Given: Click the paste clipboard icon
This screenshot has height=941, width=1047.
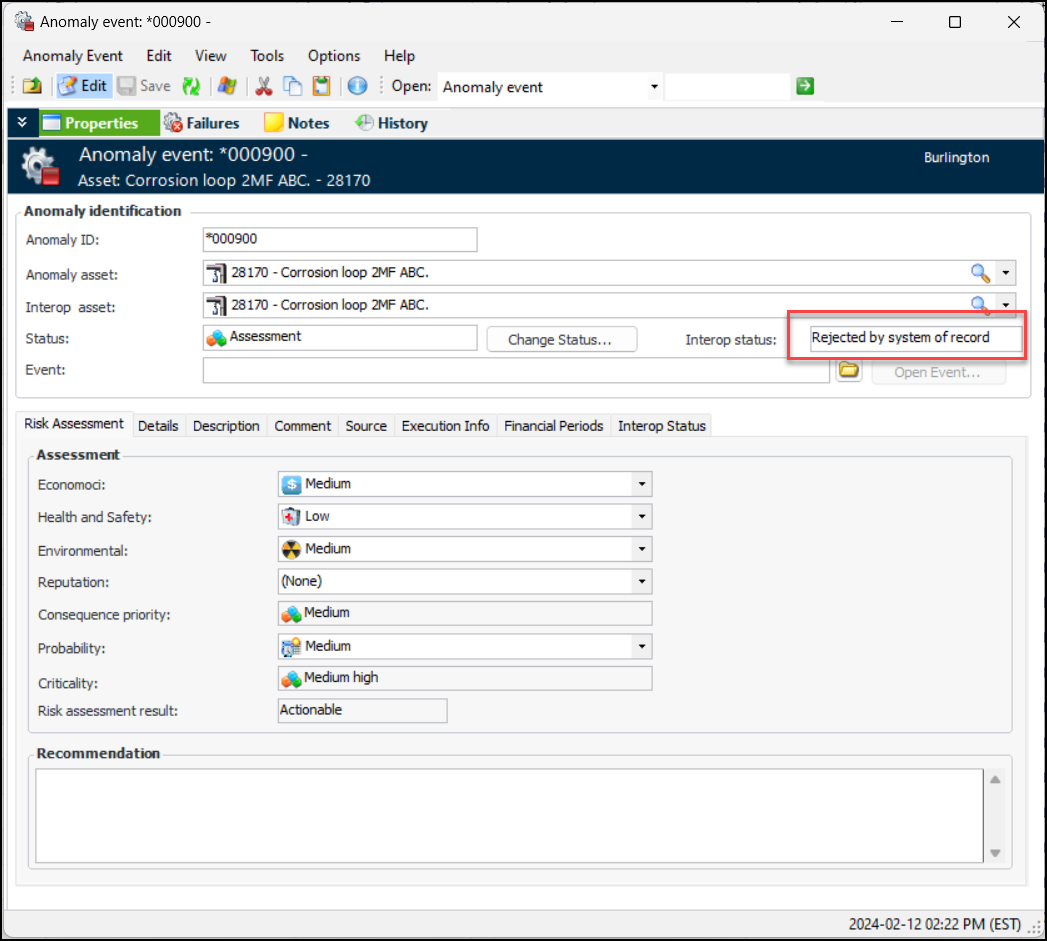Looking at the screenshot, I should [x=321, y=87].
